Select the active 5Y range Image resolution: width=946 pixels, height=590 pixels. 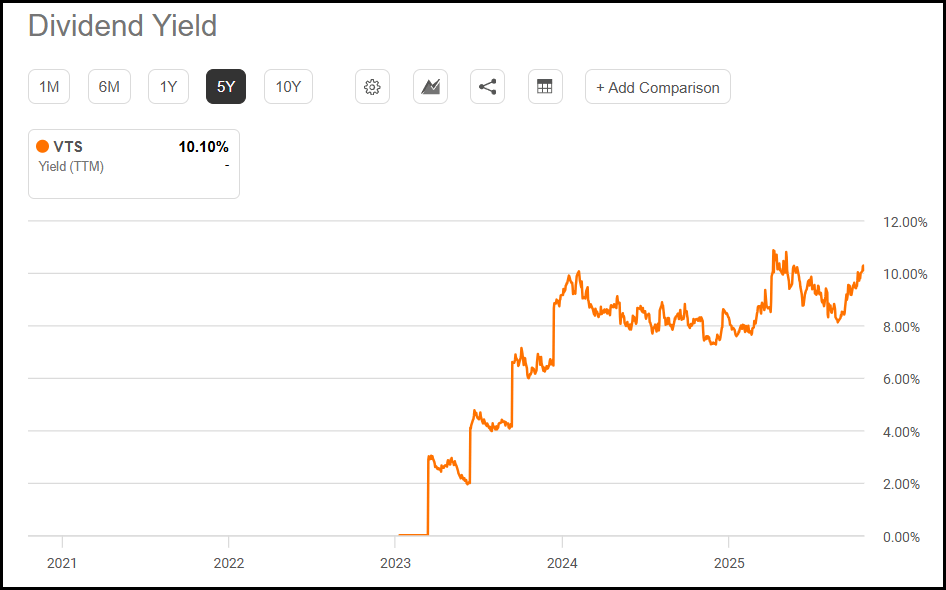point(226,87)
